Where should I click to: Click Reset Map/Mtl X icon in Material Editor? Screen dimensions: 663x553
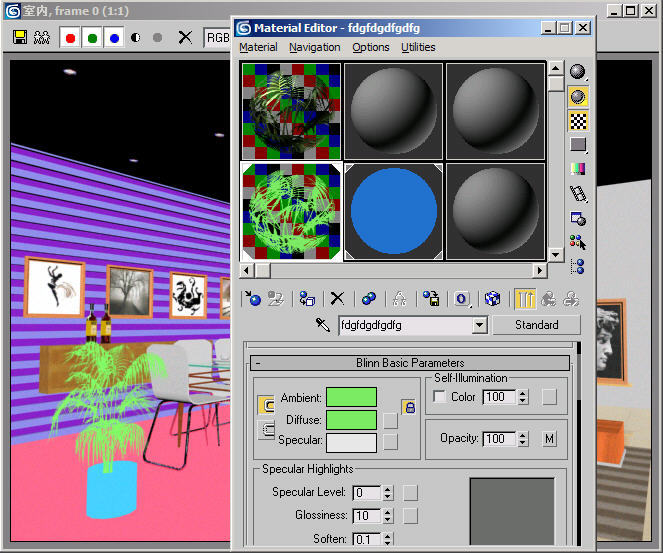tap(337, 298)
